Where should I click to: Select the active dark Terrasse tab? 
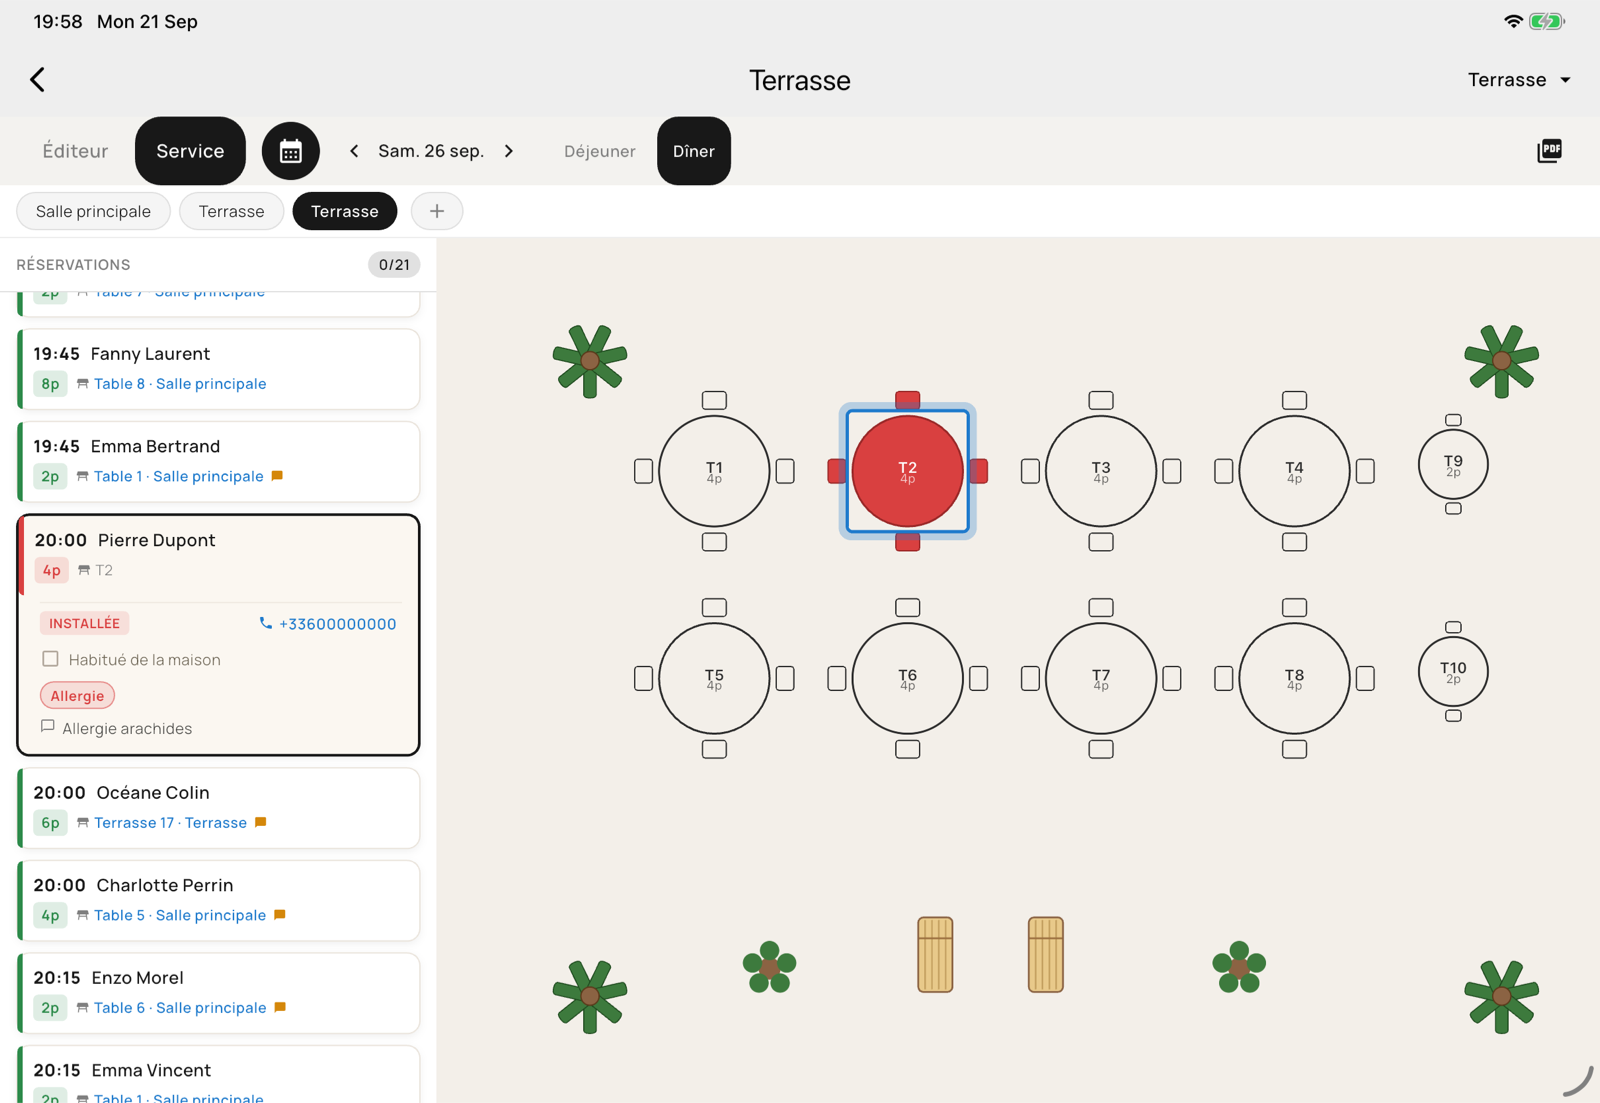345,211
